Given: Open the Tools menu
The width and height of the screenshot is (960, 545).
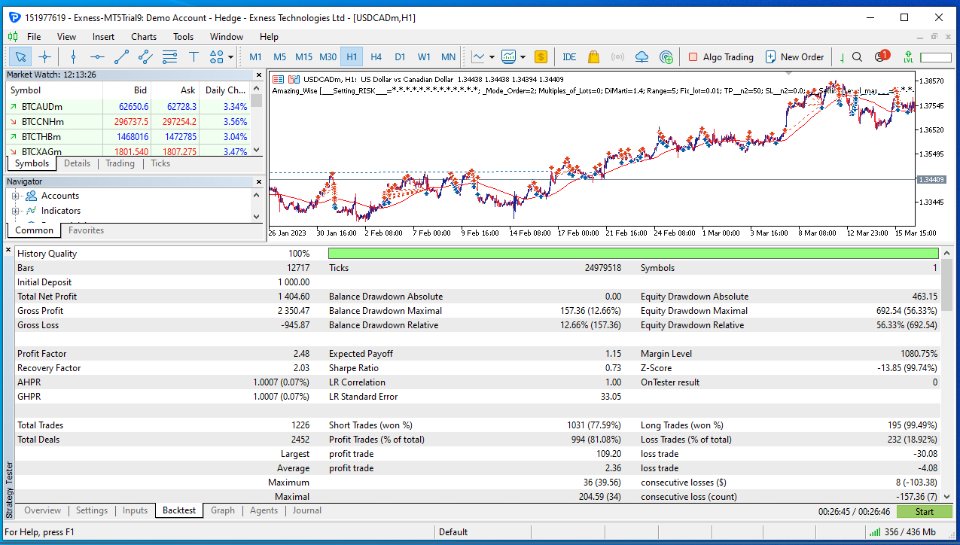Looking at the screenshot, I should (183, 37).
